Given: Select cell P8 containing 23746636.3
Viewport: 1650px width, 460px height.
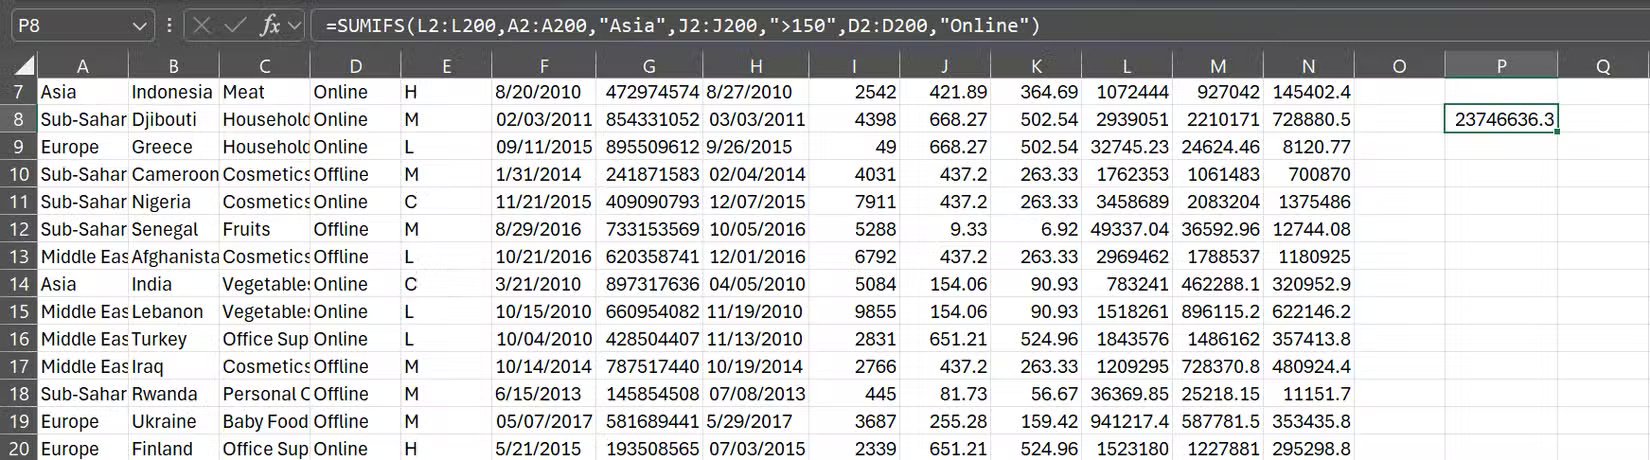Looking at the screenshot, I should coord(1501,119).
